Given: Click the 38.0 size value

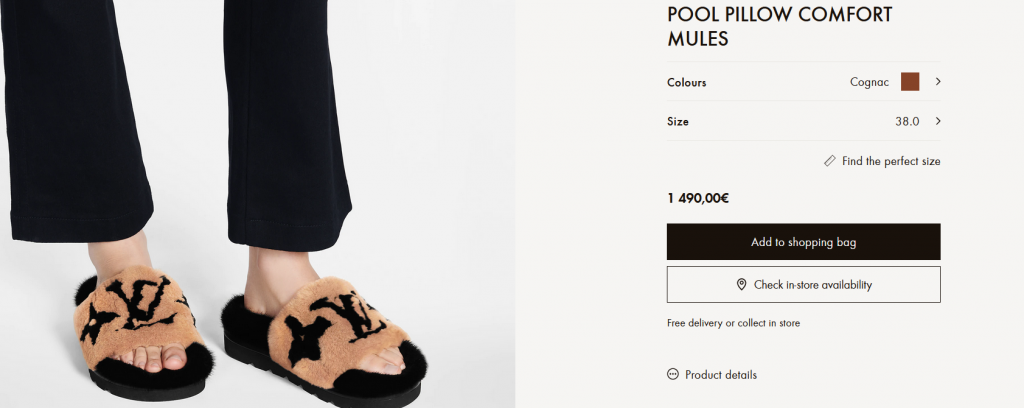Looking at the screenshot, I should click(907, 121).
